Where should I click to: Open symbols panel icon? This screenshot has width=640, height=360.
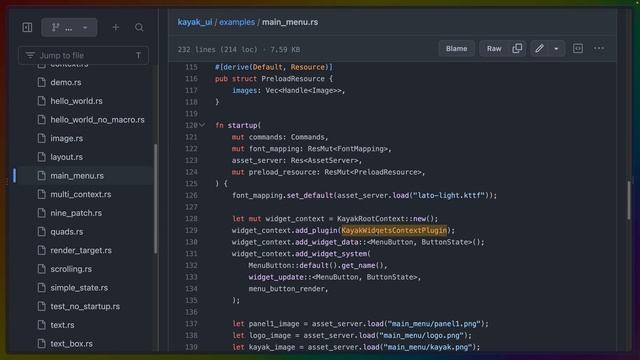pyautogui.click(x=578, y=49)
